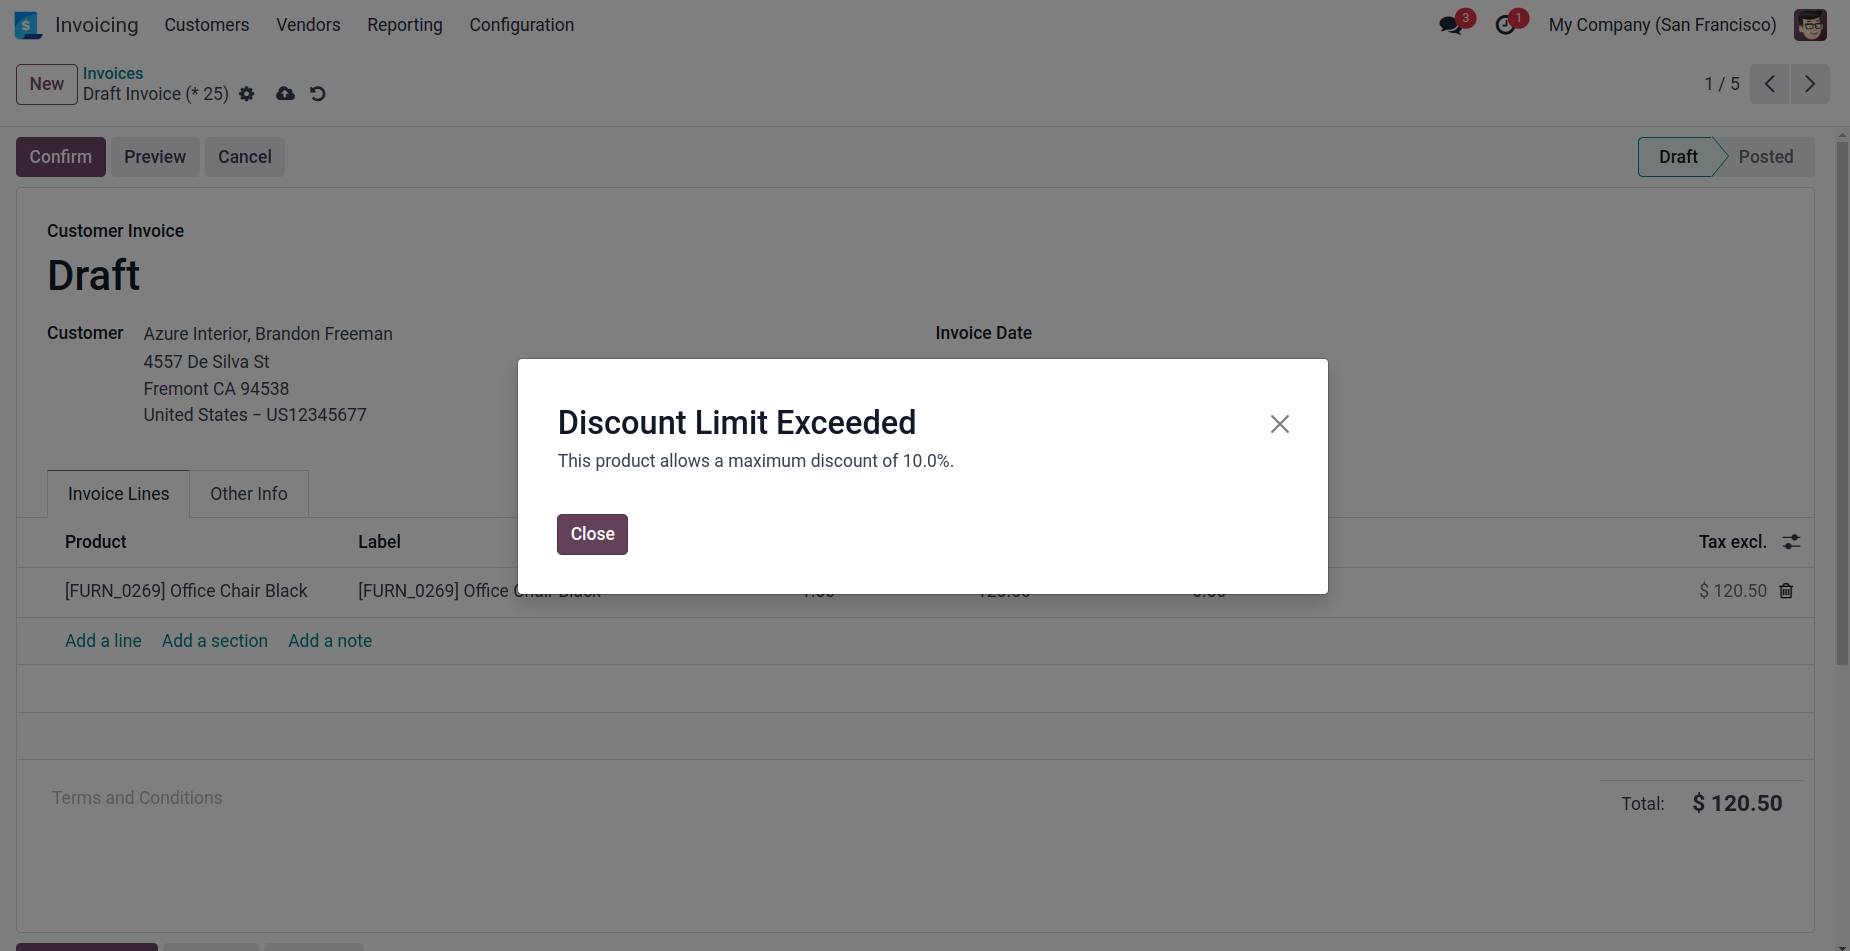Open the chat messages icon
The height and width of the screenshot is (951, 1850).
click(1451, 25)
